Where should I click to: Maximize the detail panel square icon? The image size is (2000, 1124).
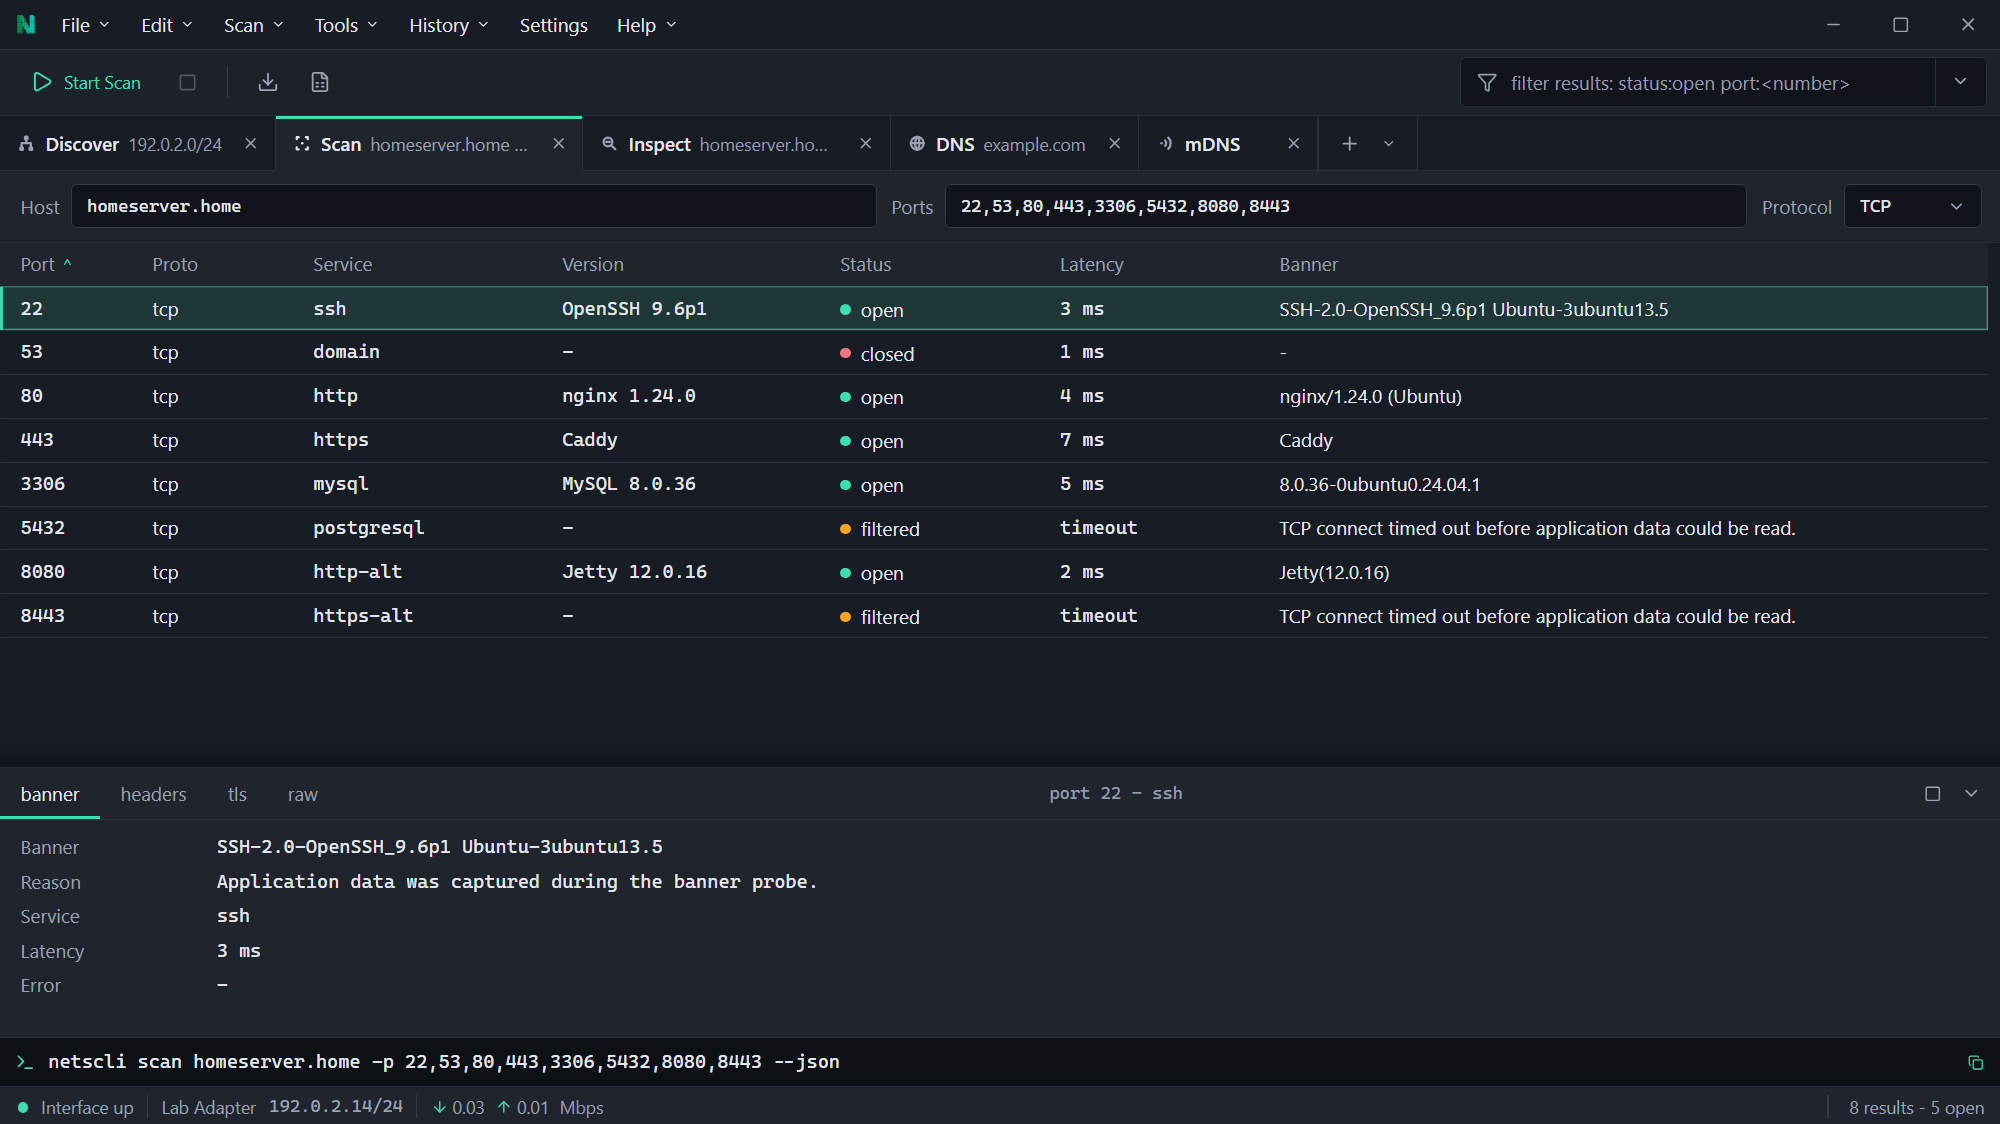click(x=1933, y=793)
